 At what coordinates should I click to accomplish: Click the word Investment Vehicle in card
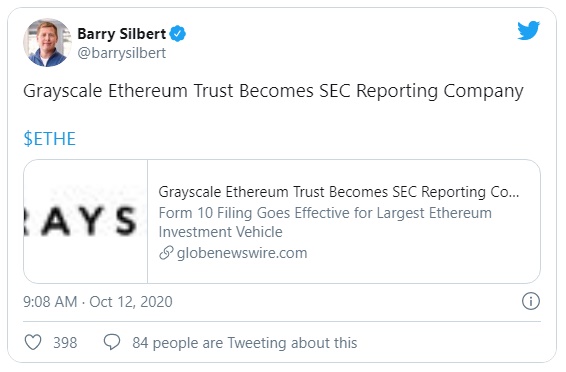(220, 232)
